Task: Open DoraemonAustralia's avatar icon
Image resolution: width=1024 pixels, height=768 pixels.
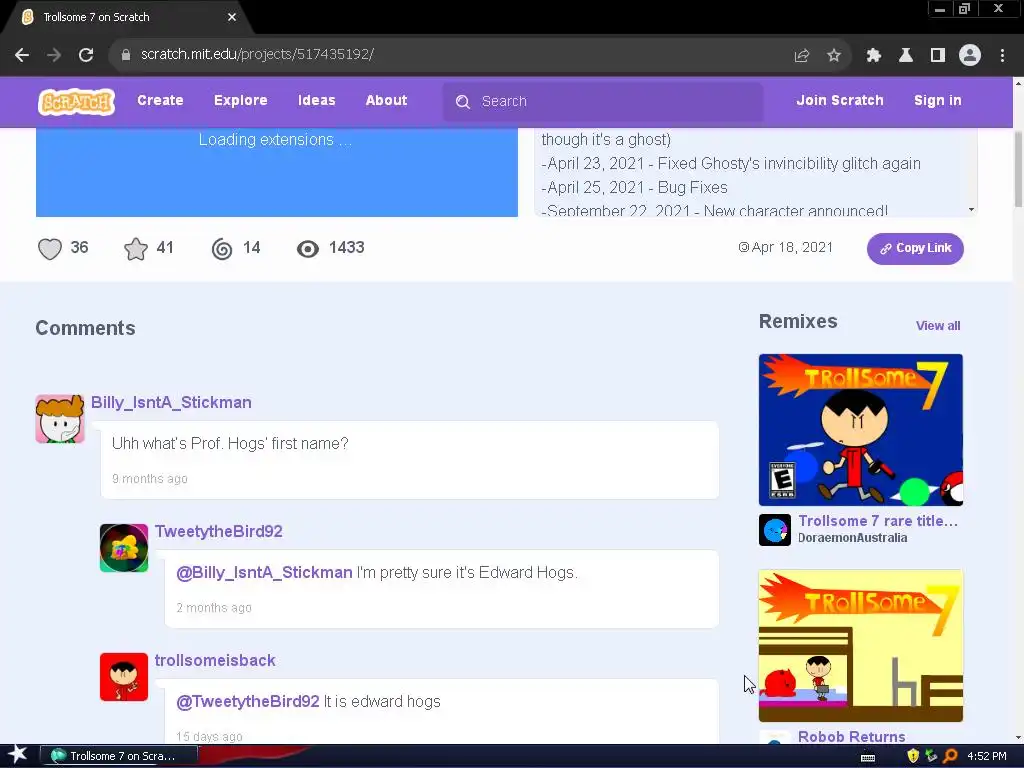Action: (x=775, y=530)
